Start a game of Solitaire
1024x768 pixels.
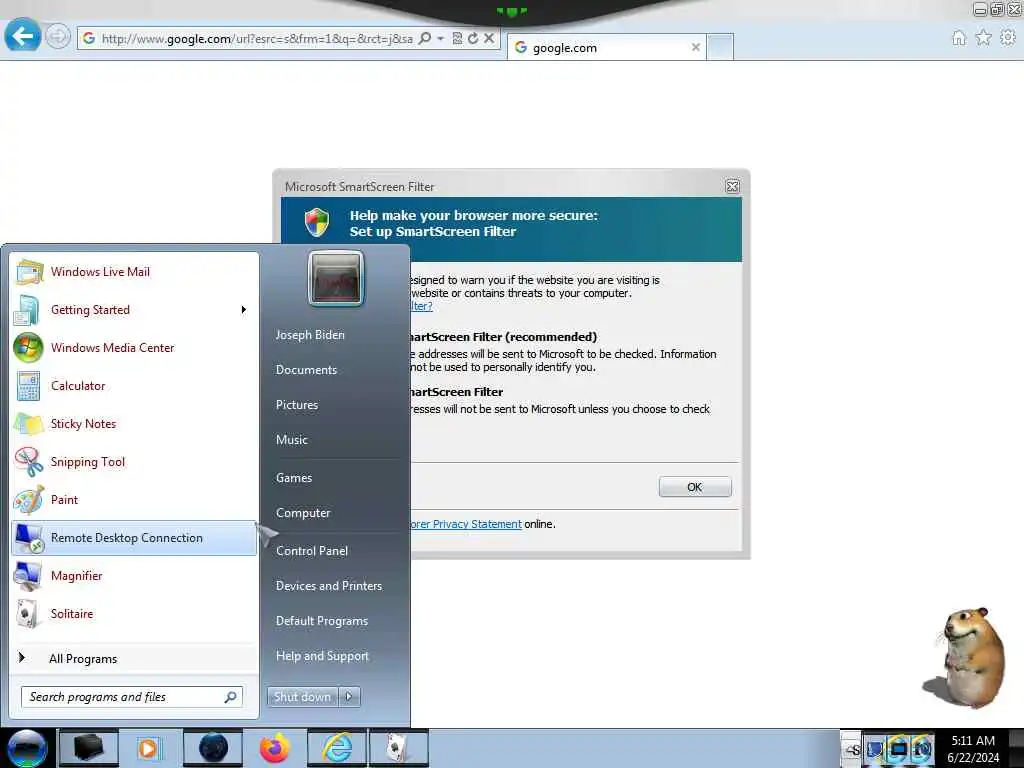[x=135, y=613]
